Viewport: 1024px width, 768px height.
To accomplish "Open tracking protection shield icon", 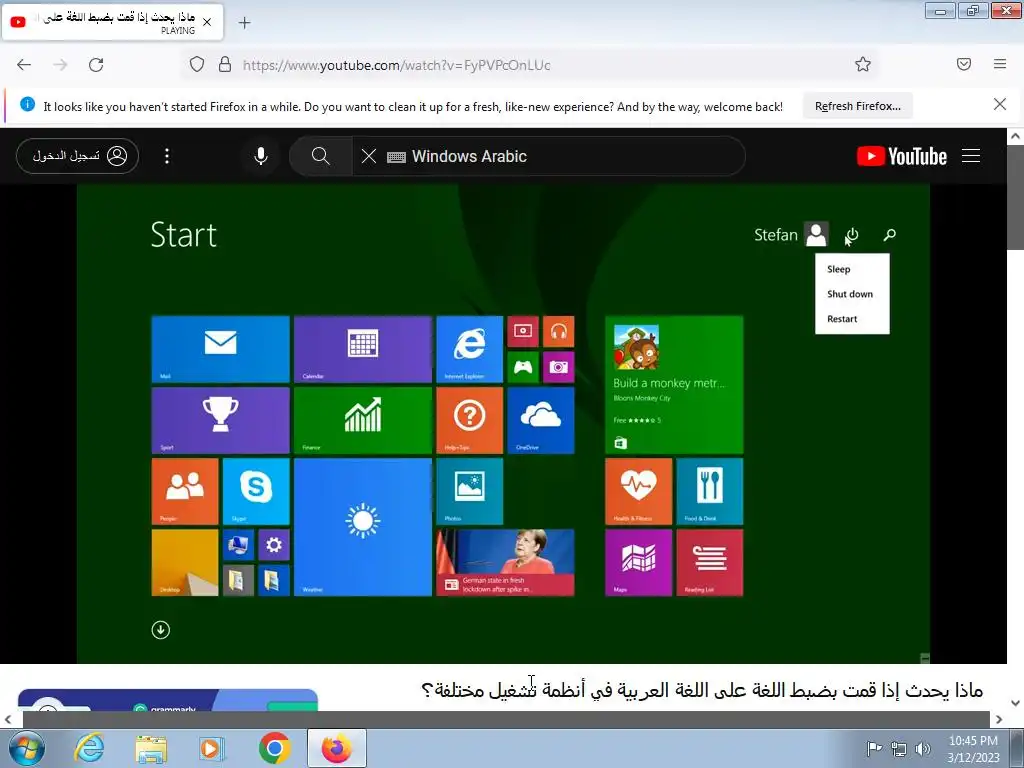I will 197,64.
